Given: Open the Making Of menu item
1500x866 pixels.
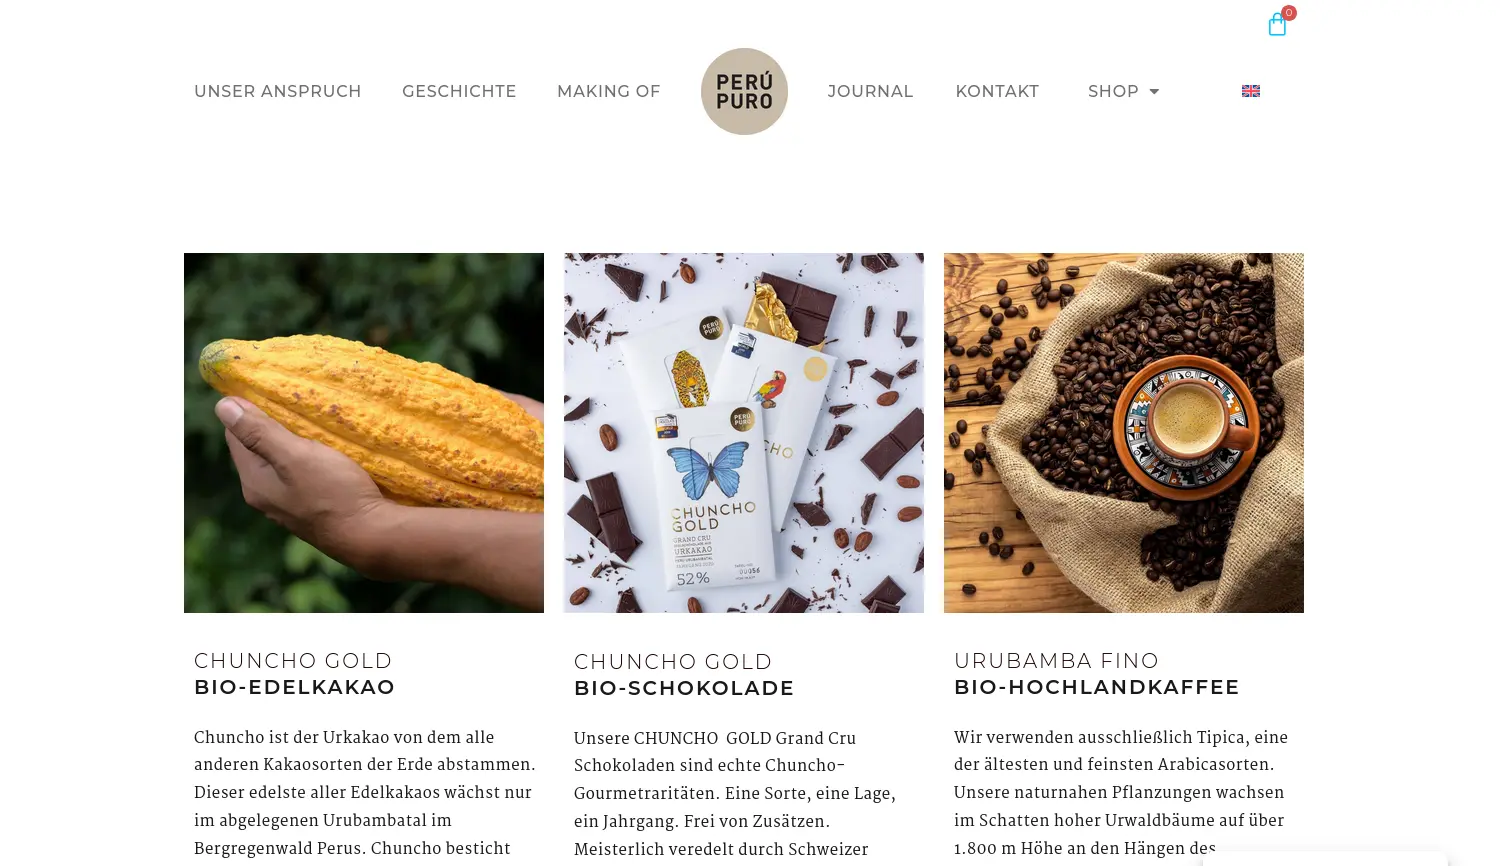Looking at the screenshot, I should (x=609, y=91).
